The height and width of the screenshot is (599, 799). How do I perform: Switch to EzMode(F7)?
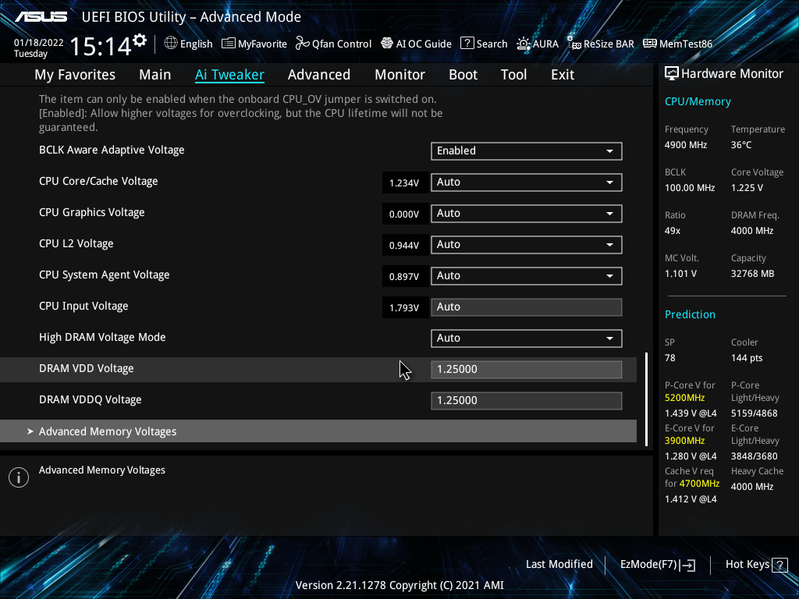[657, 564]
